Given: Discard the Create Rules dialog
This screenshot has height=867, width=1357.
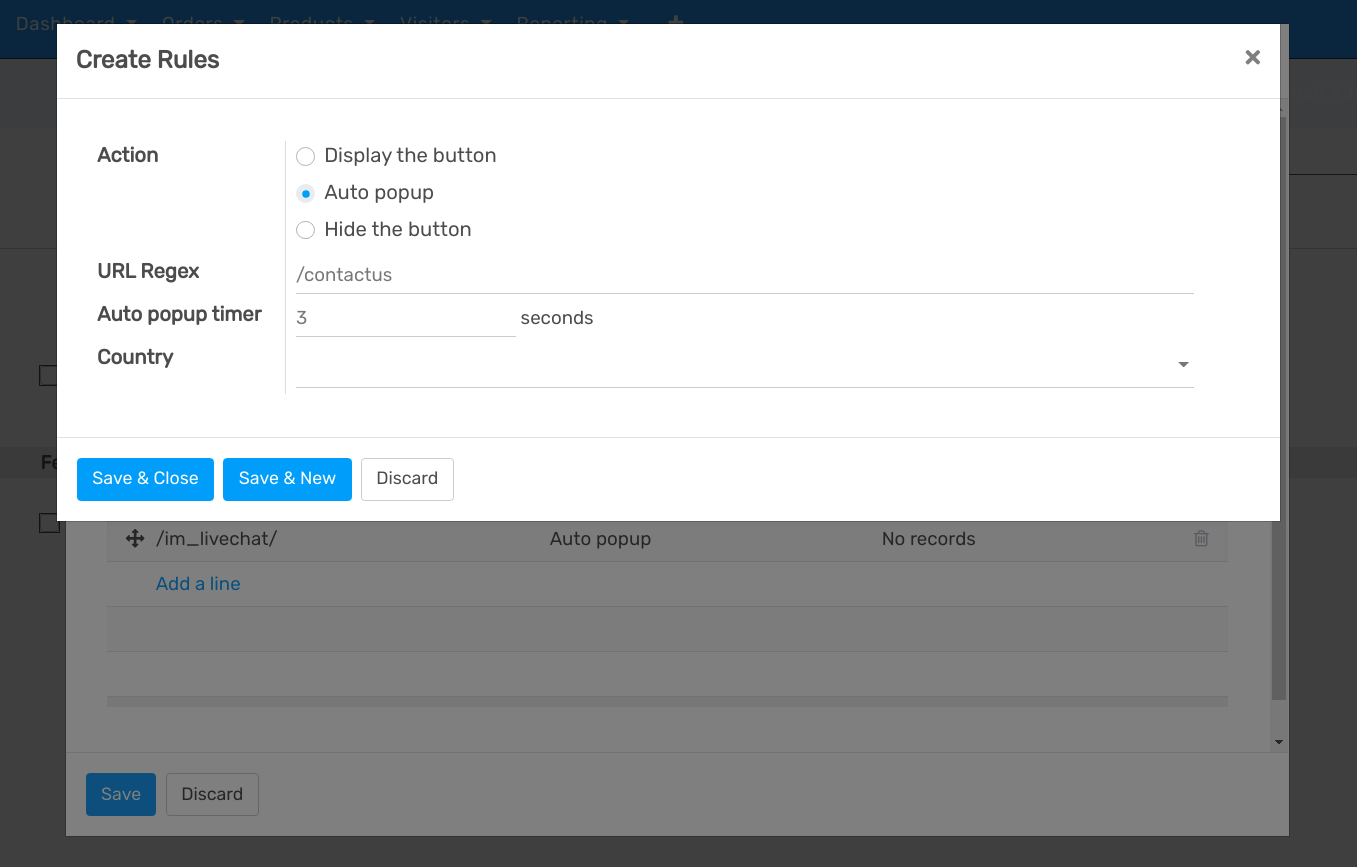Looking at the screenshot, I should [x=407, y=479].
